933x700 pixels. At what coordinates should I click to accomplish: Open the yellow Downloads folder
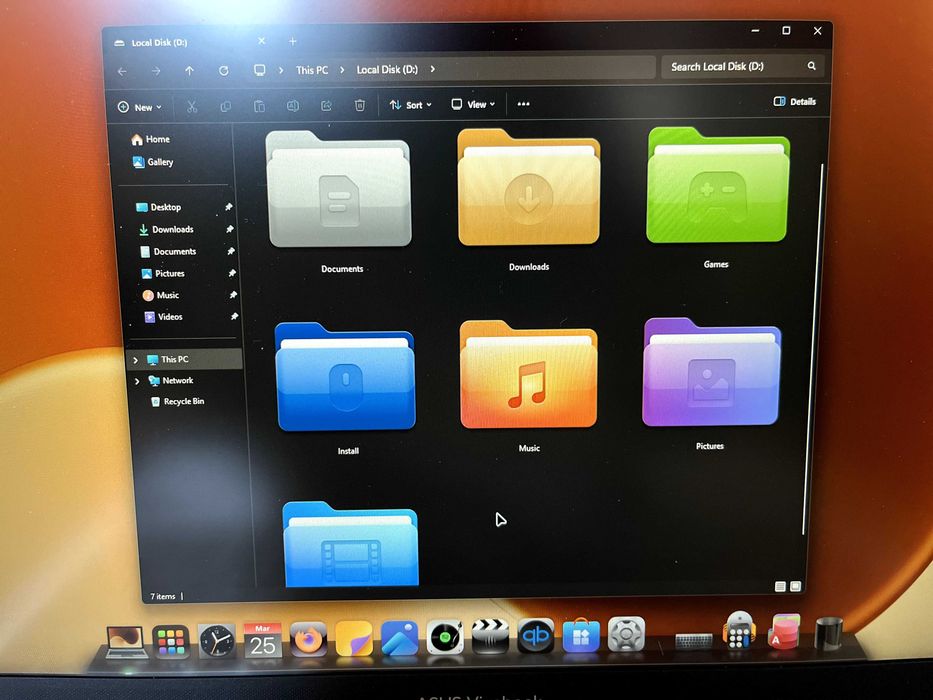pos(528,187)
